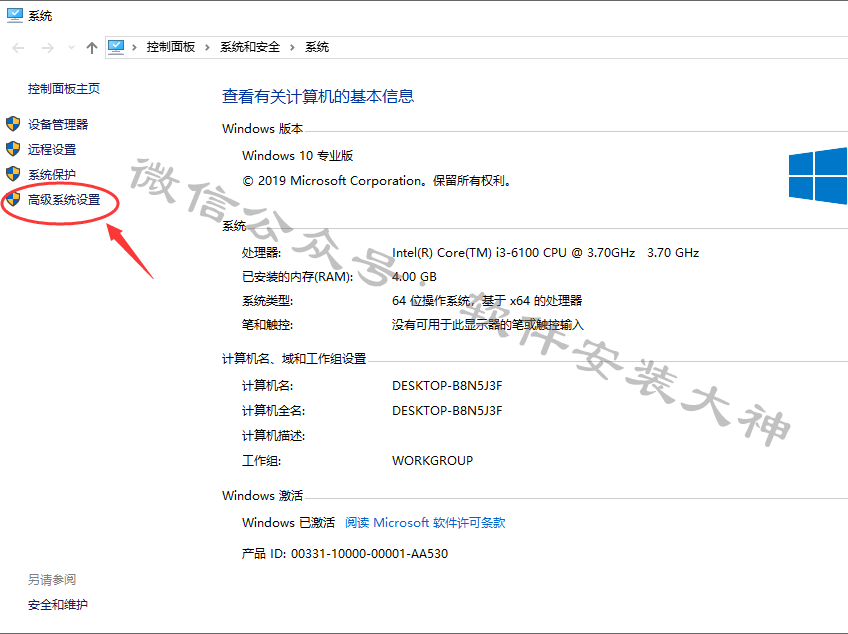
Task: Click the shield icon beside 远程设置
Action: (13, 149)
